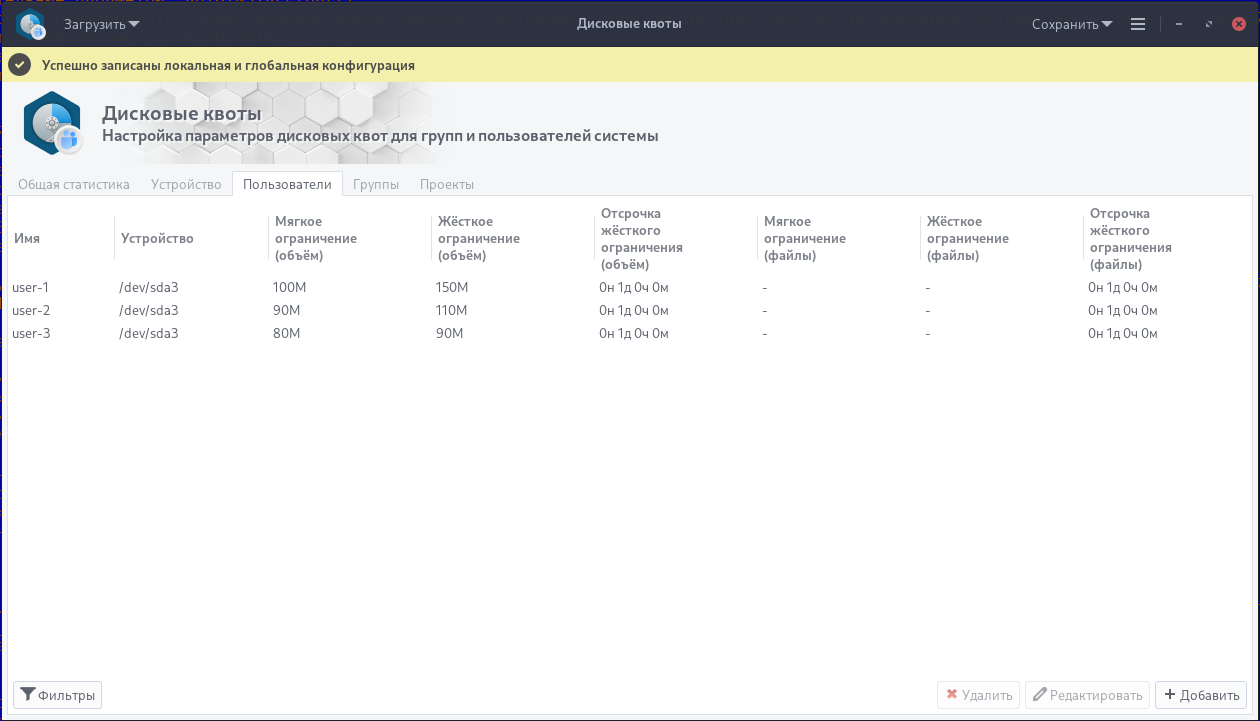This screenshot has width=1260, height=721.
Task: Sort by the Имя column header
Action: pos(27,239)
